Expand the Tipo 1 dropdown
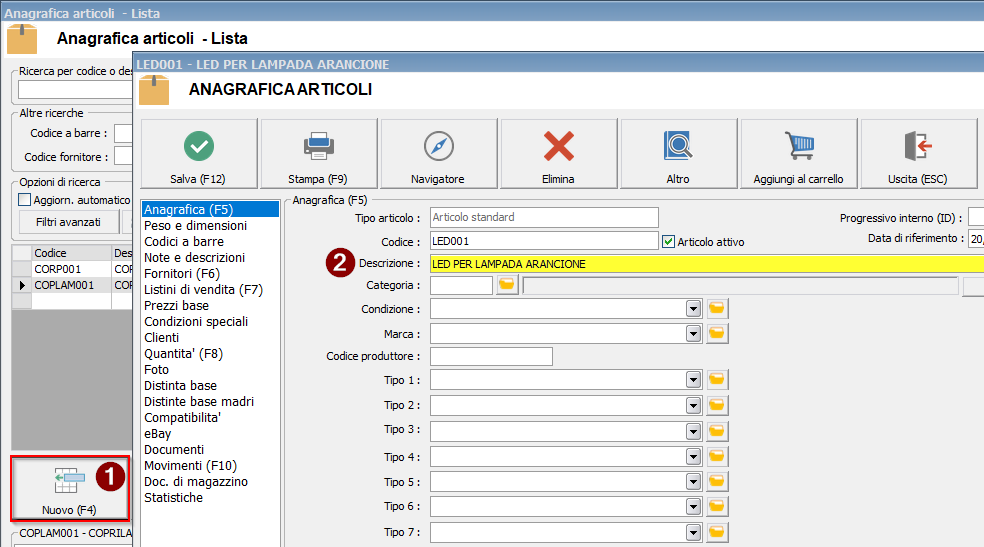The image size is (984, 547). click(693, 380)
